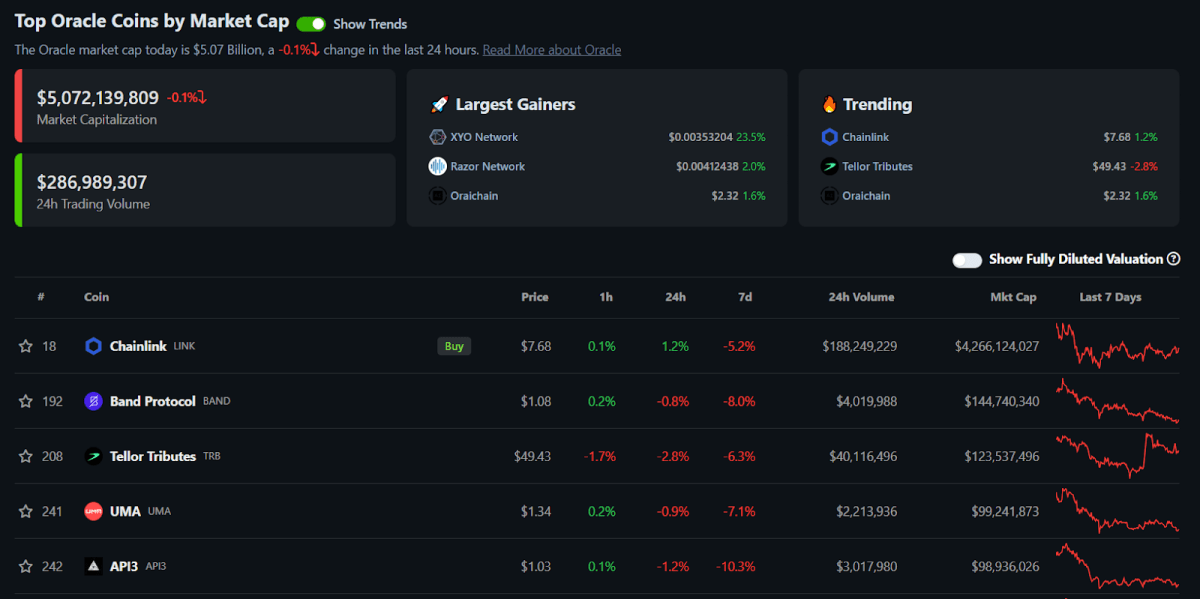View API3's 7-day sparkline chart

[1118, 565]
